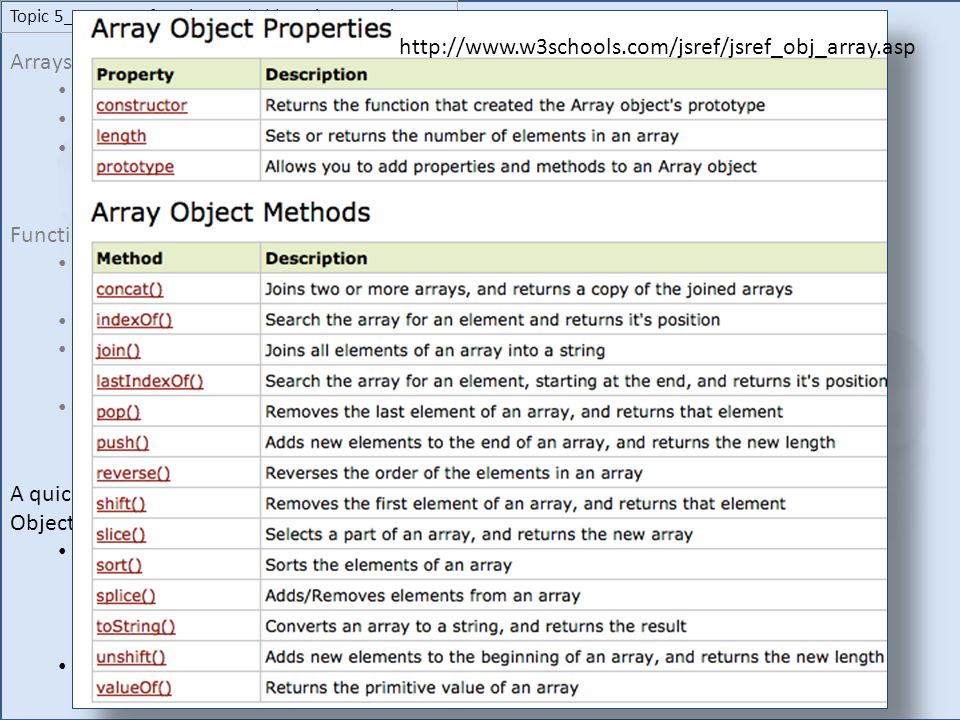
Task: Click 'Allows you to add properties and methods' description
Action: pyautogui.click(x=511, y=167)
